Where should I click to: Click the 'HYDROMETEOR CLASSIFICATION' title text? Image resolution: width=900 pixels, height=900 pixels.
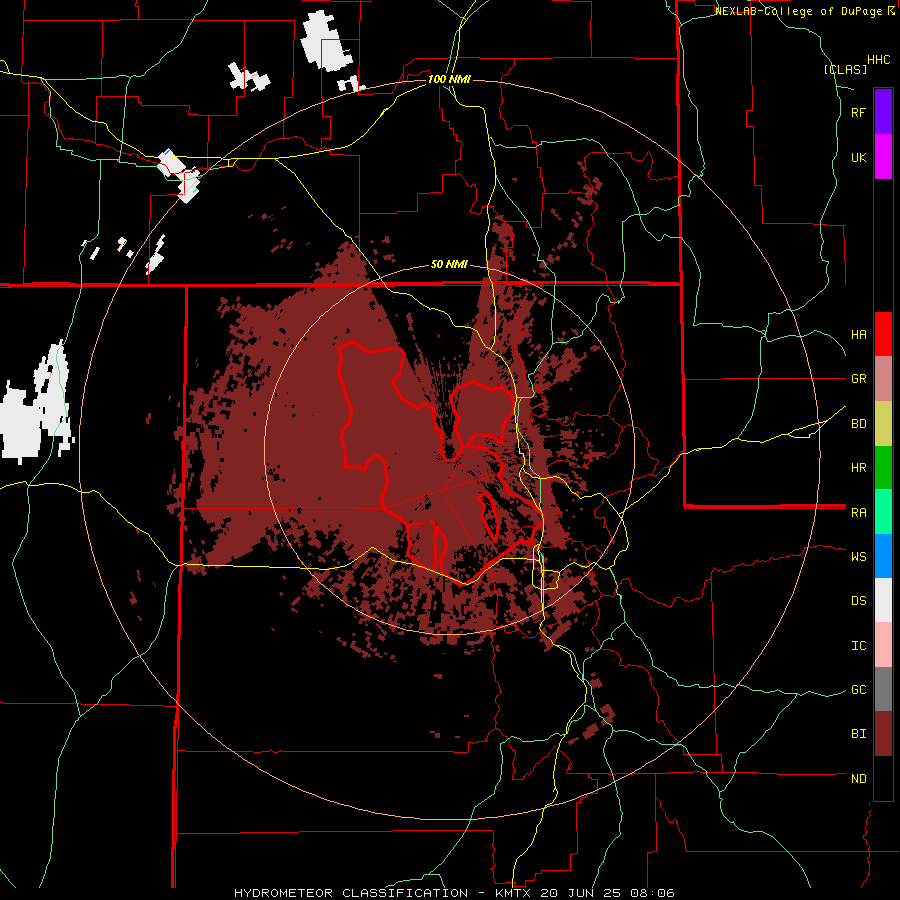point(351,893)
